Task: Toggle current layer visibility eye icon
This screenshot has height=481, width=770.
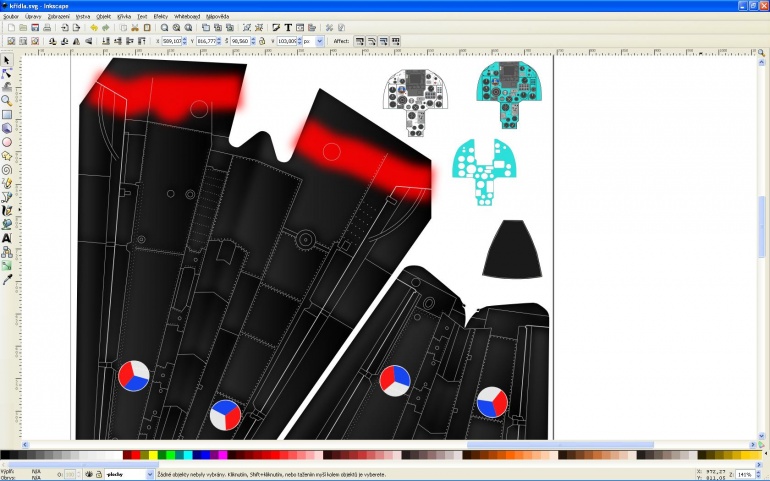Action: click(89, 475)
